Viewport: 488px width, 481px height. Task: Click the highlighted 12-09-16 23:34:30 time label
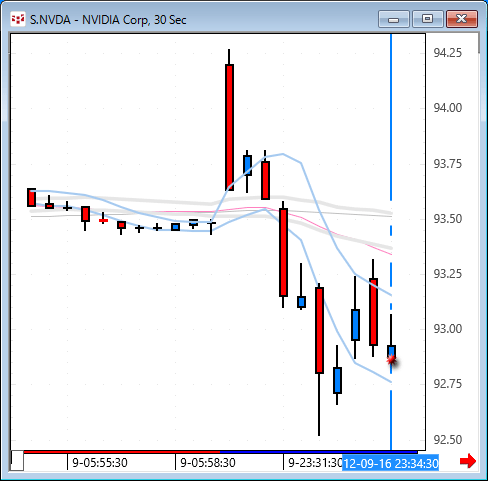click(391, 464)
